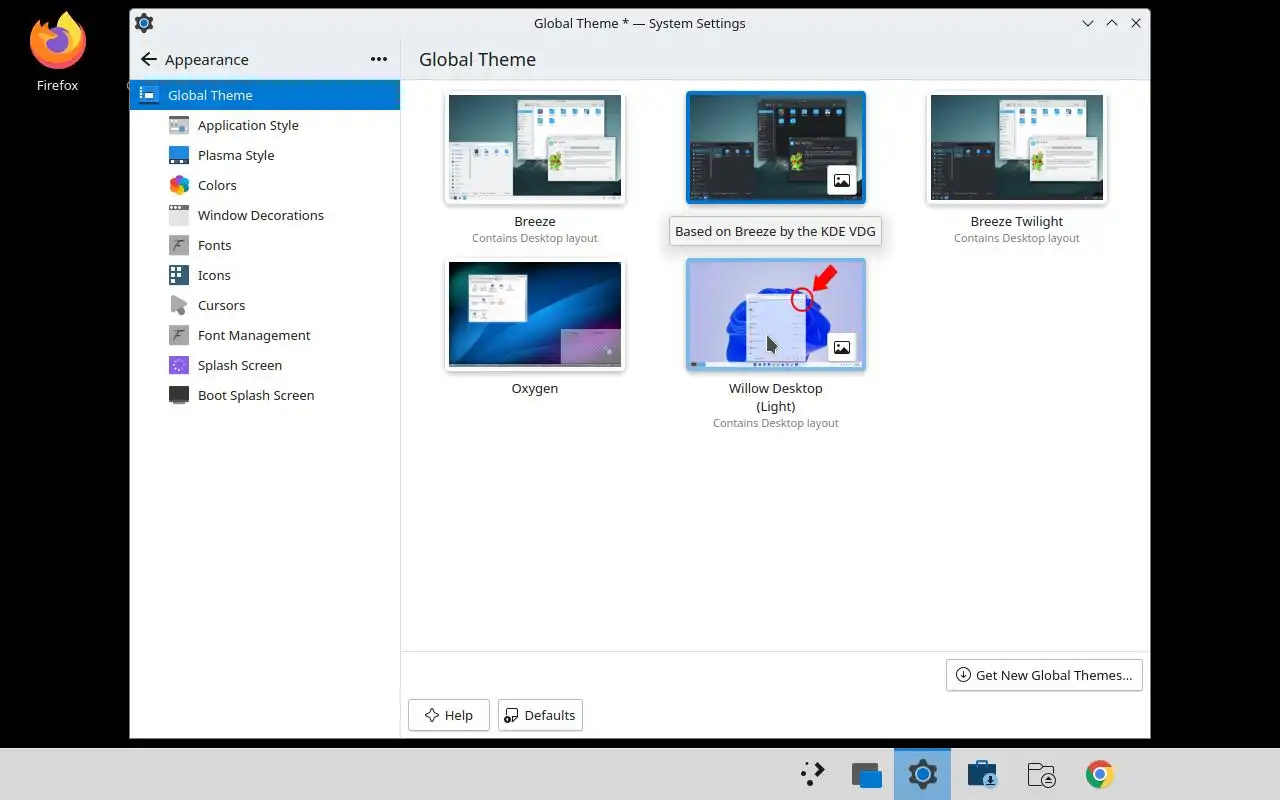
Task: Select the Fonts text label
Action: pos(215,245)
